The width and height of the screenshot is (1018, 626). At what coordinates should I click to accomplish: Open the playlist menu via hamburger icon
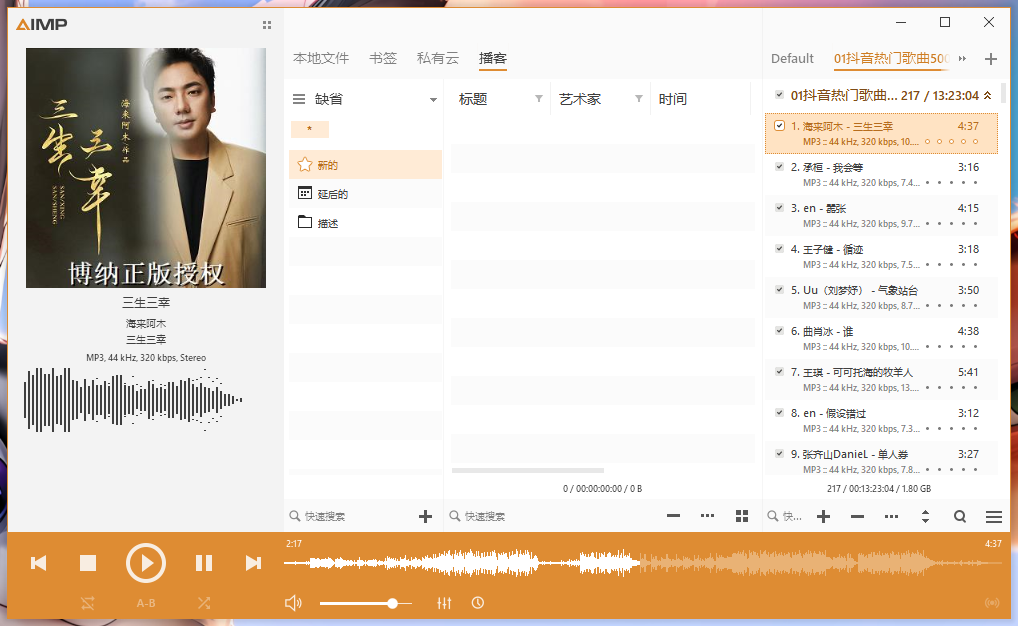coord(994,517)
